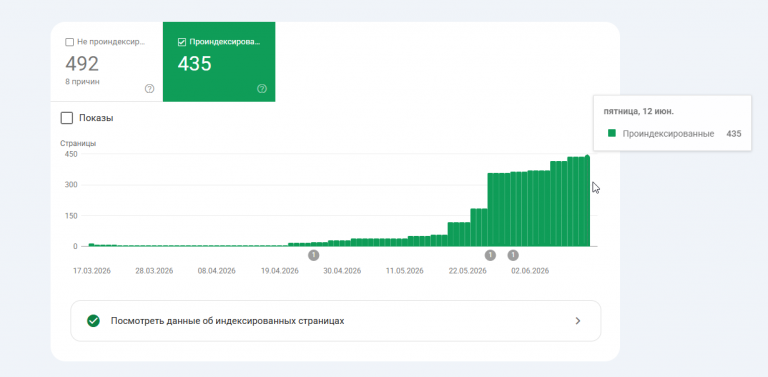Uncheck the Проиндексирова... checkbox
Image resolution: width=768 pixels, height=377 pixels.
[182, 42]
